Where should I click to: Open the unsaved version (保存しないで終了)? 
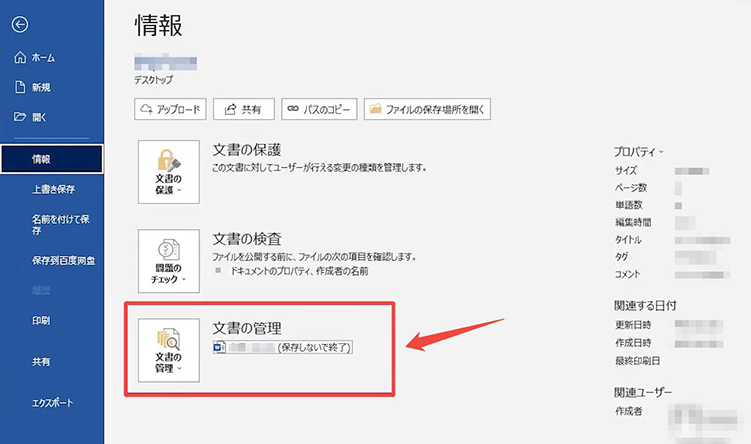[x=283, y=347]
